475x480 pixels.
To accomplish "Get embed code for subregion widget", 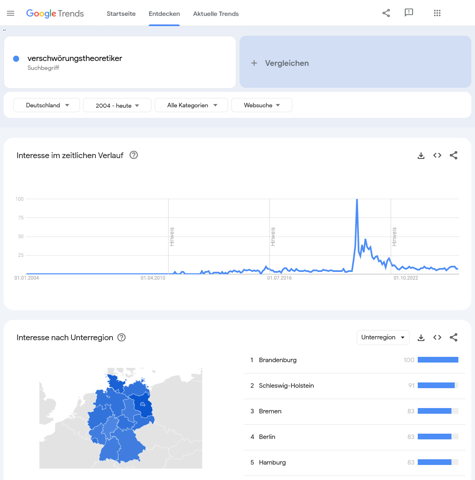I will point(437,338).
